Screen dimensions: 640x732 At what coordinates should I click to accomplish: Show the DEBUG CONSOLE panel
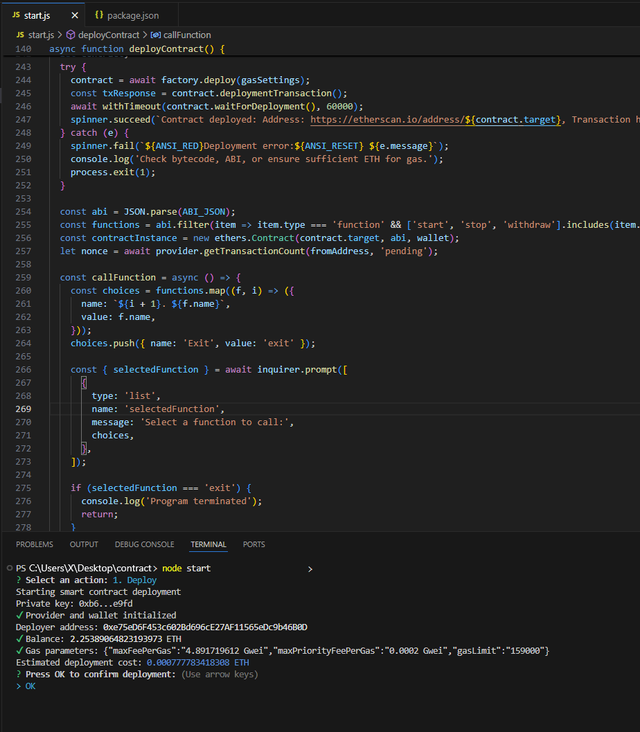coord(144,545)
